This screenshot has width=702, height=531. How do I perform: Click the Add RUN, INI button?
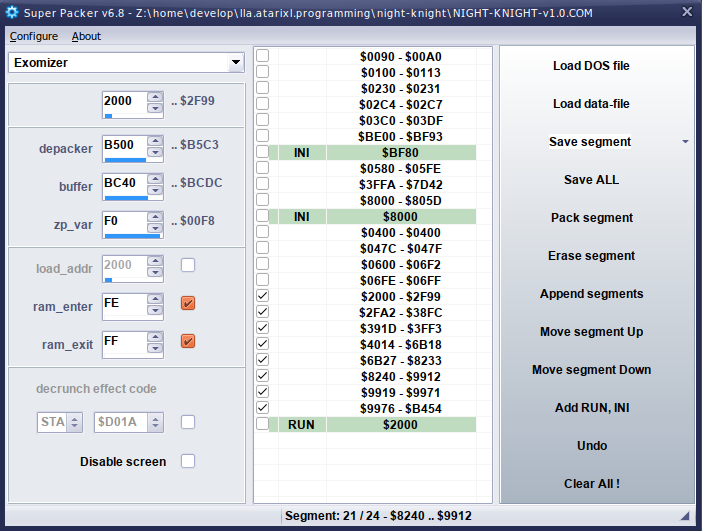[x=591, y=408]
